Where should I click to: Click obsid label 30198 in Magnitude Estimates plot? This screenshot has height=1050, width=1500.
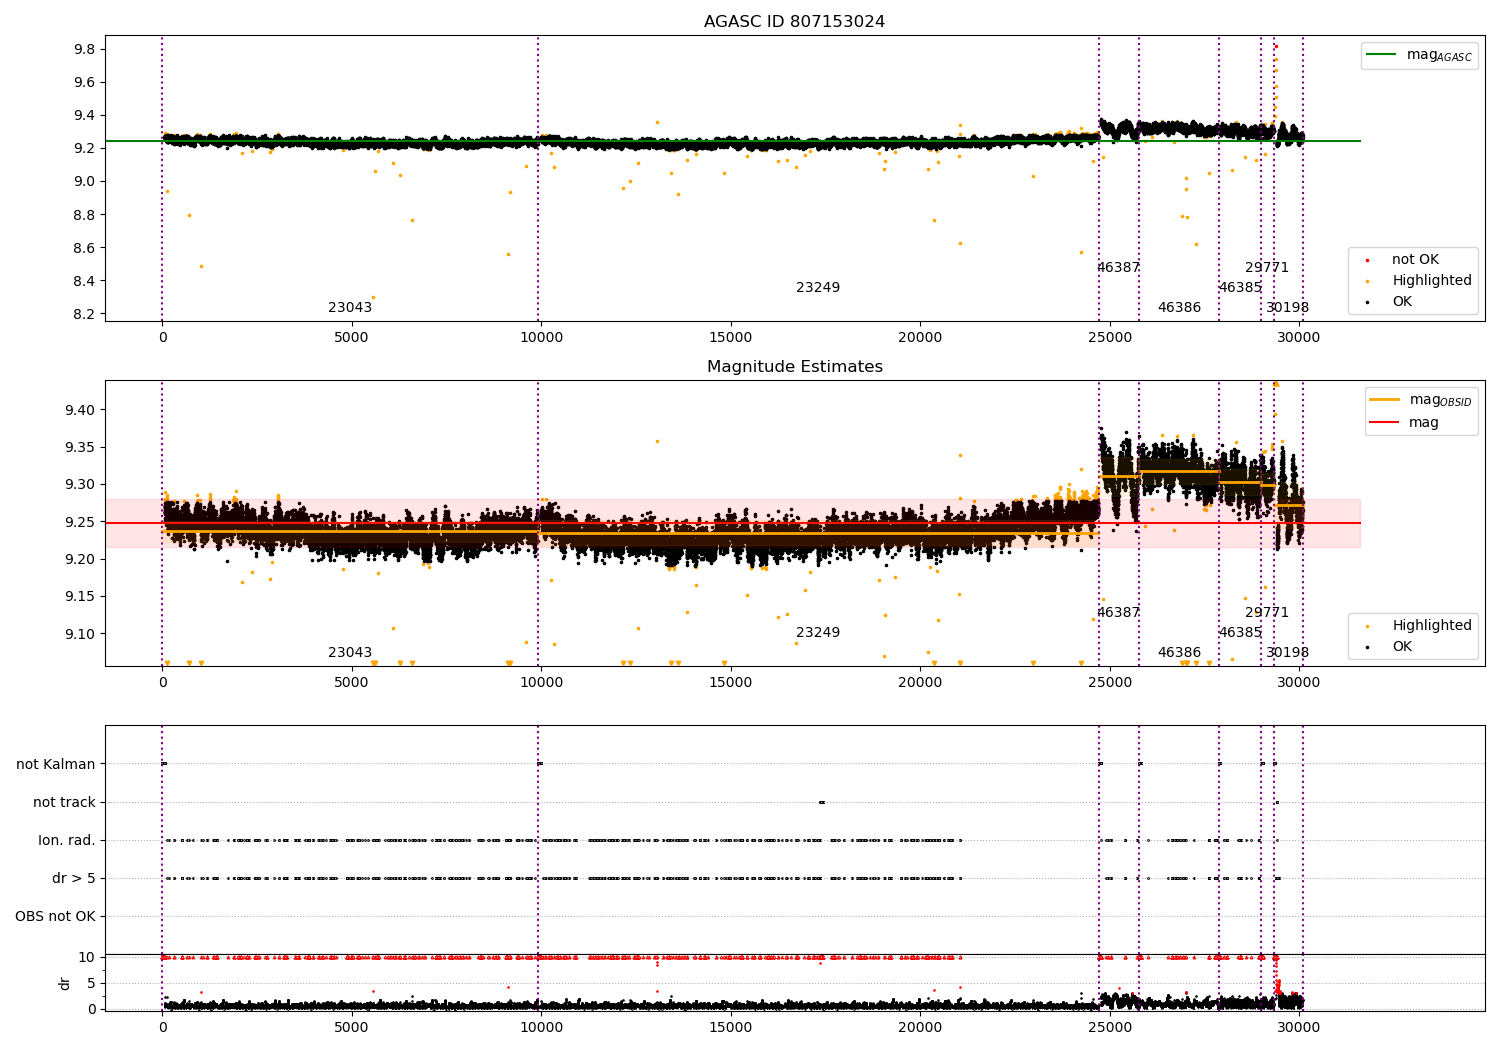tap(1287, 653)
